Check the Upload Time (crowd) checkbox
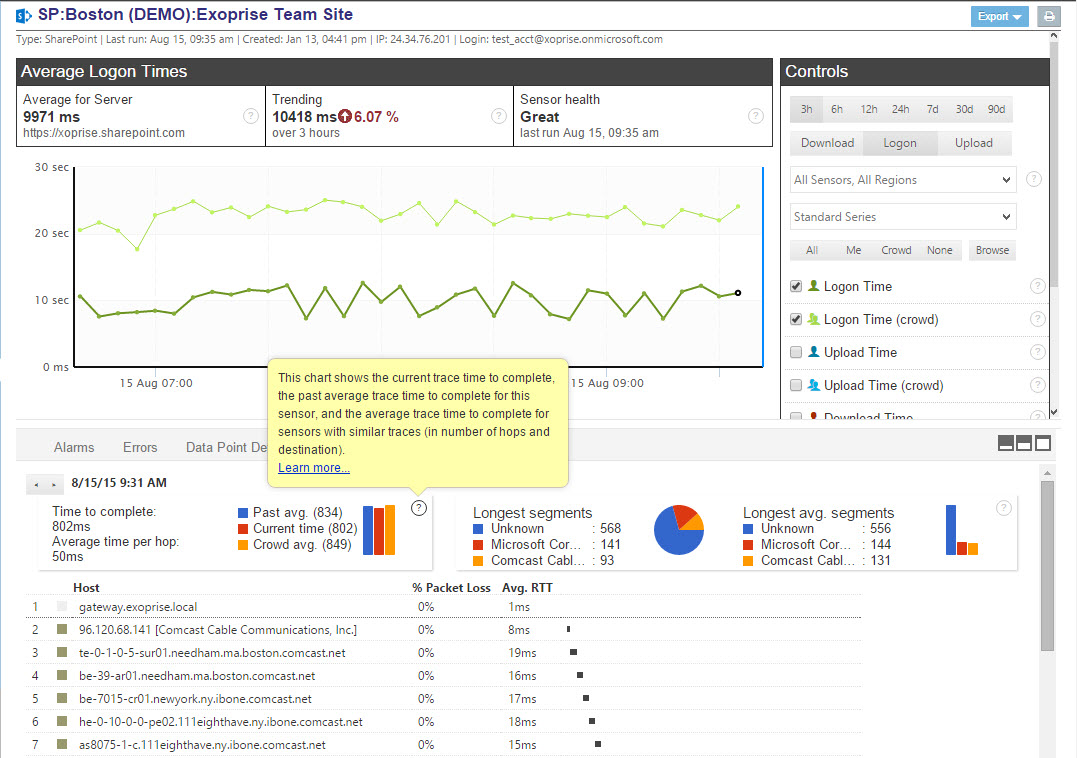Viewport: 1077px width, 758px height. 796,385
